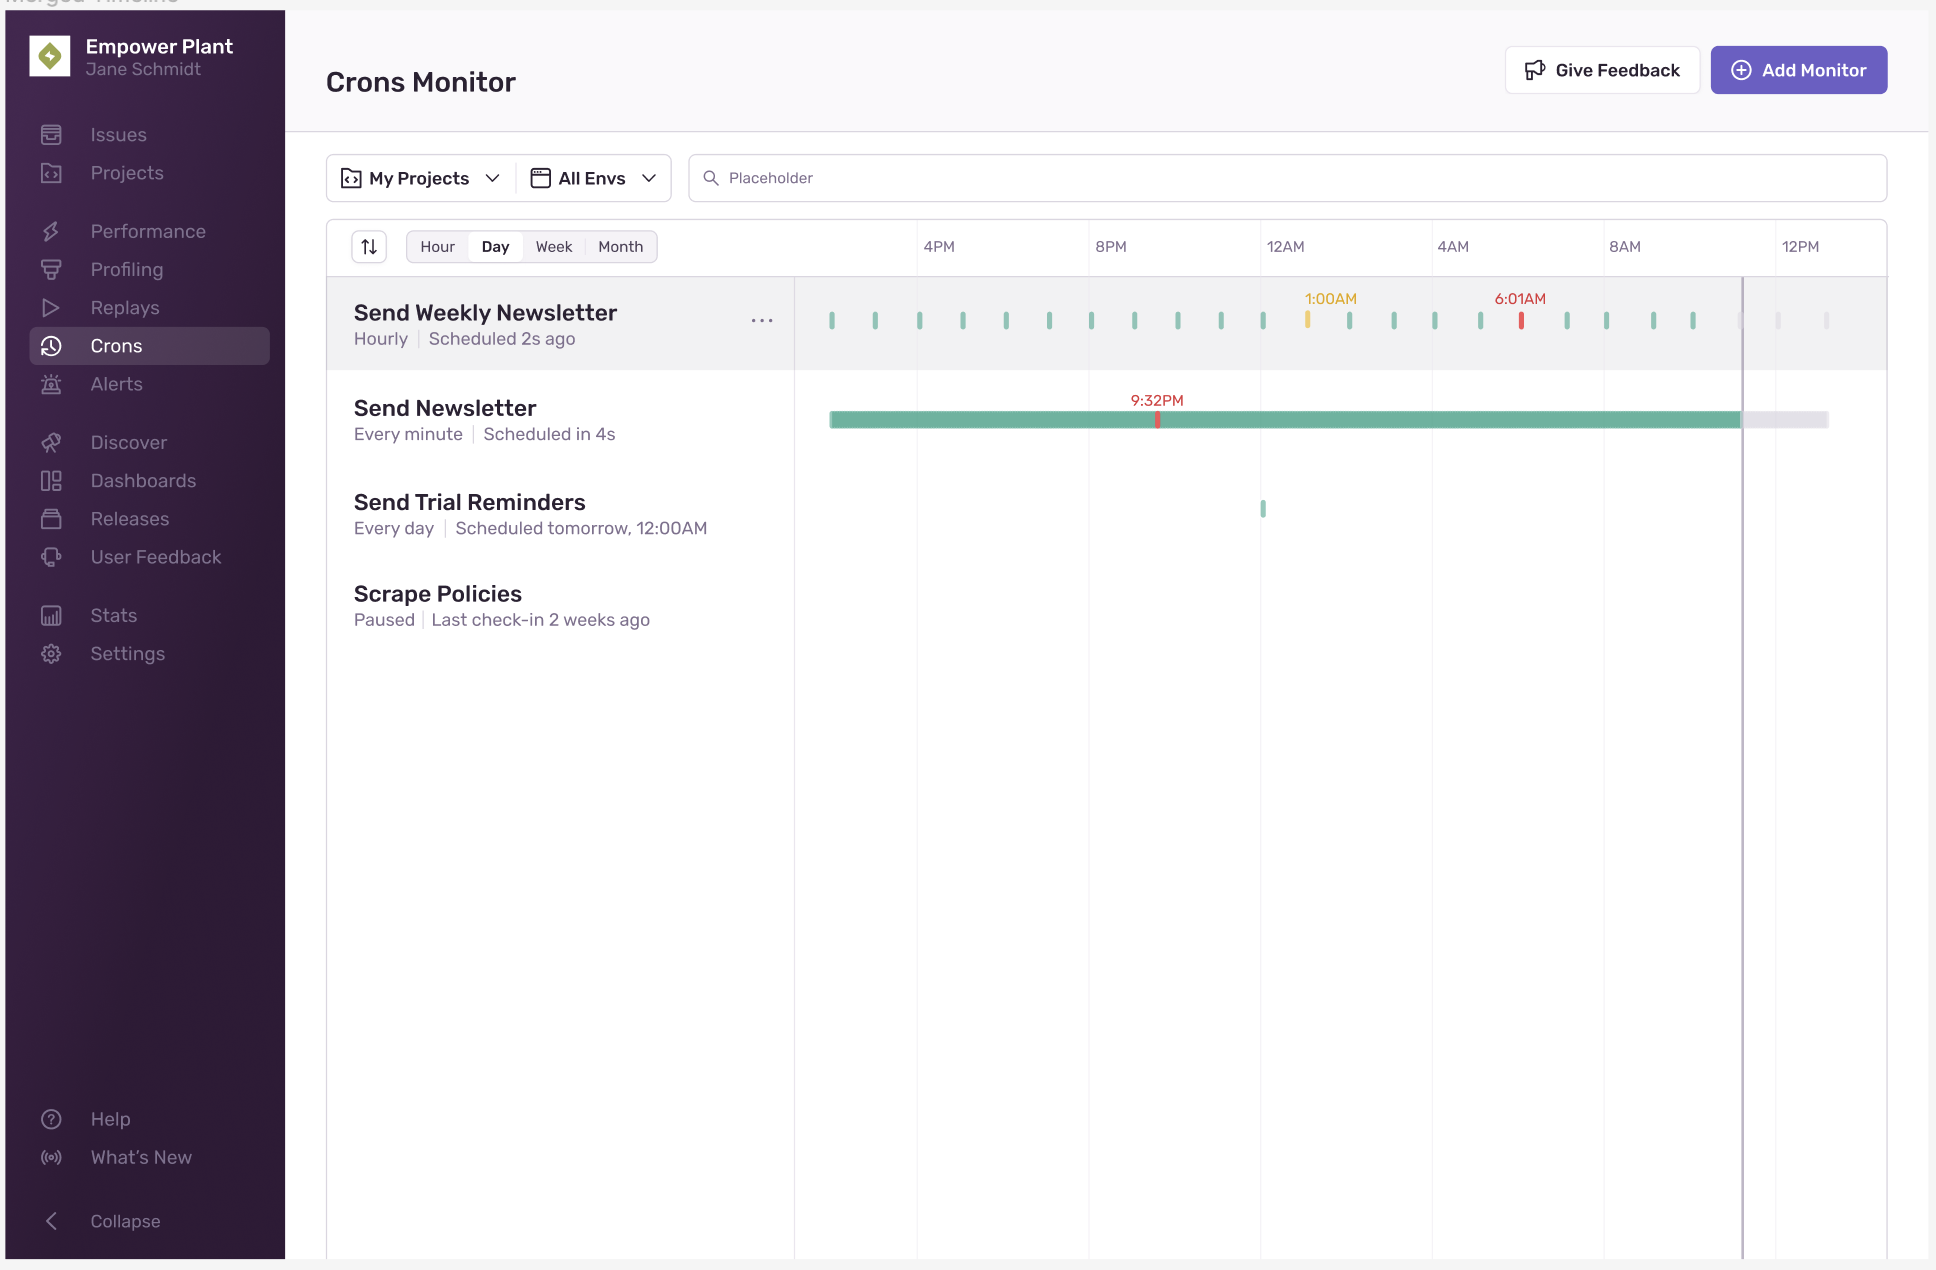The image size is (1936, 1270).
Task: Click the Add Monitor button
Action: coord(1798,70)
